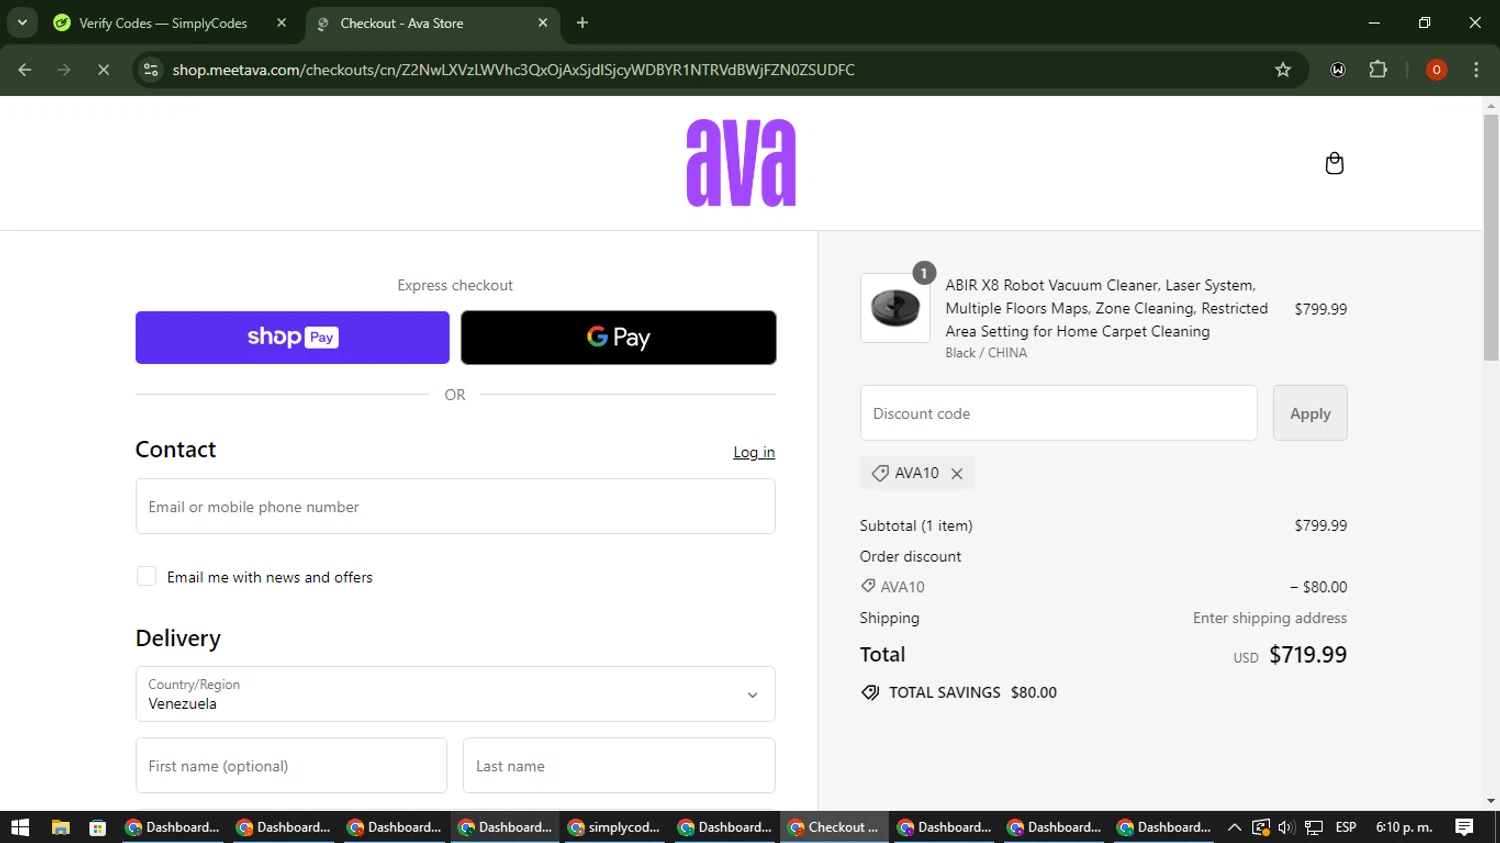Screen dimensions: 1500x843
Task: Click the 6:10 p. m. clock
Action: pos(1404,827)
